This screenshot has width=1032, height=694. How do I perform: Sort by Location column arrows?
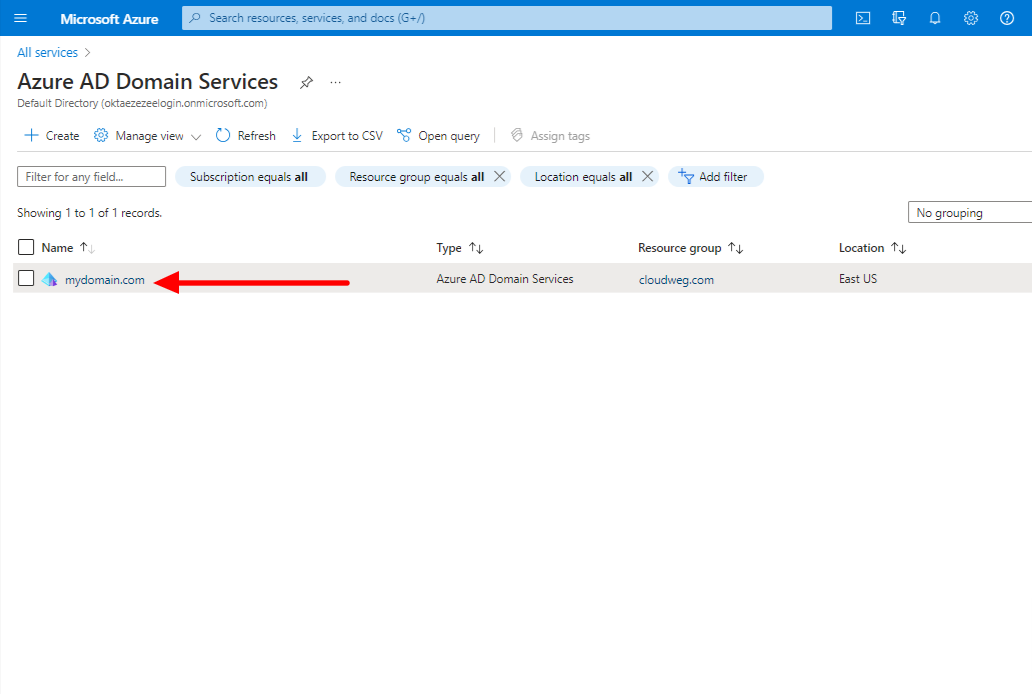[898, 248]
